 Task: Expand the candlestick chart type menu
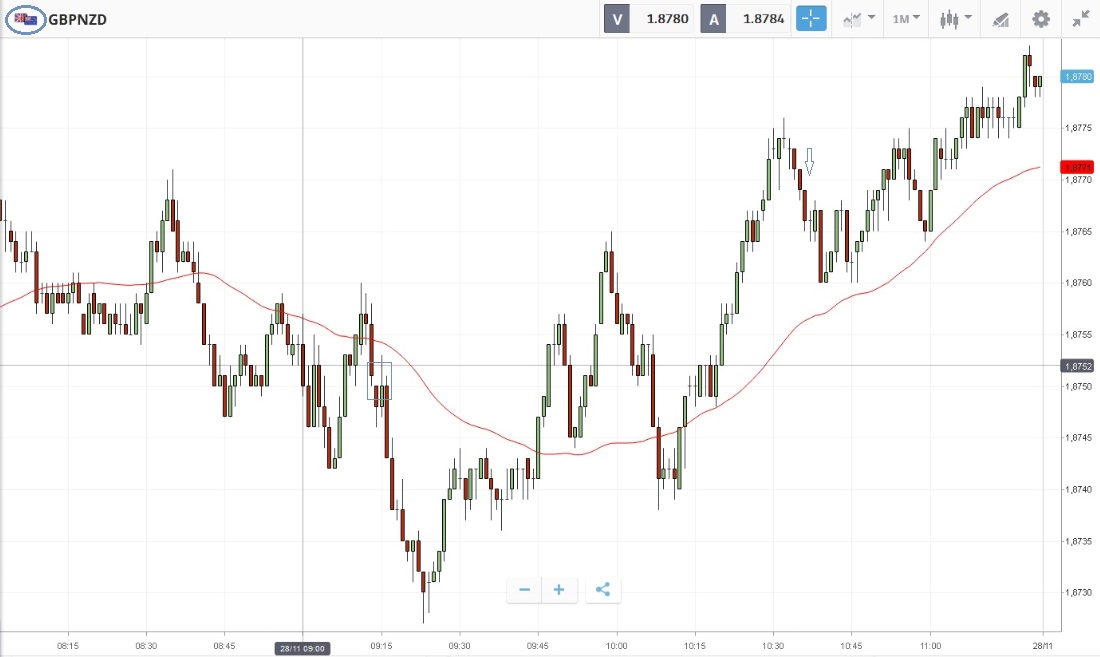pos(955,19)
